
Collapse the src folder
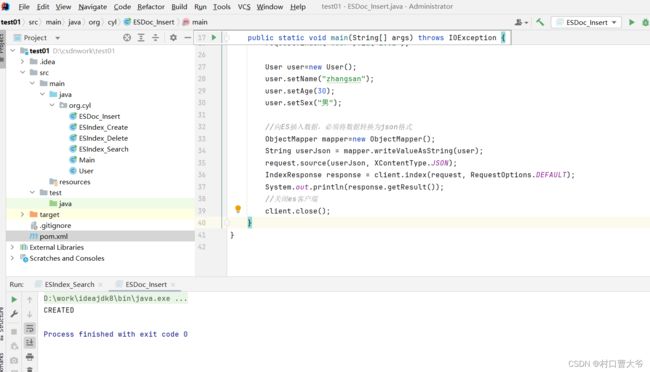coord(22,72)
